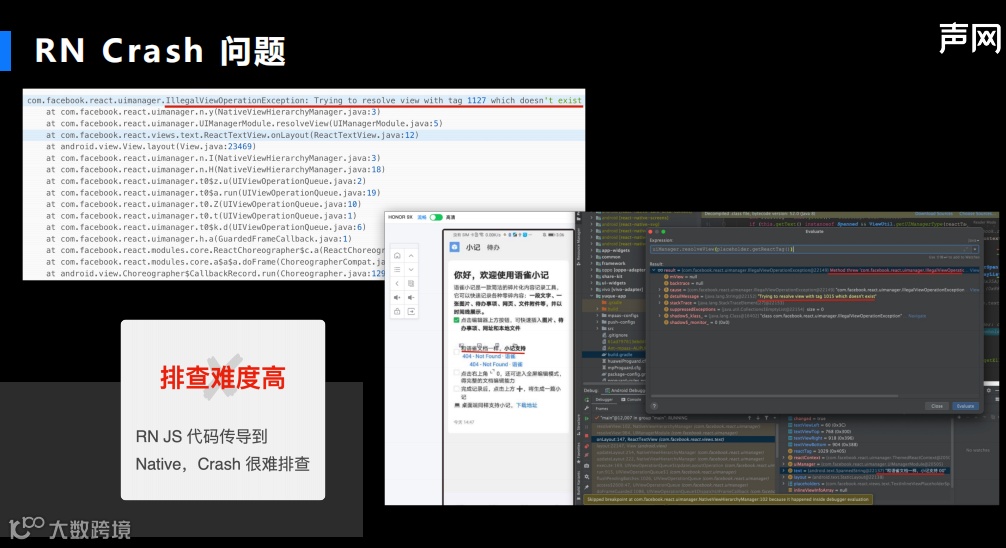This screenshot has width=1006, height=548.
Task: Select the Android Debug session tab
Action: 625,390
